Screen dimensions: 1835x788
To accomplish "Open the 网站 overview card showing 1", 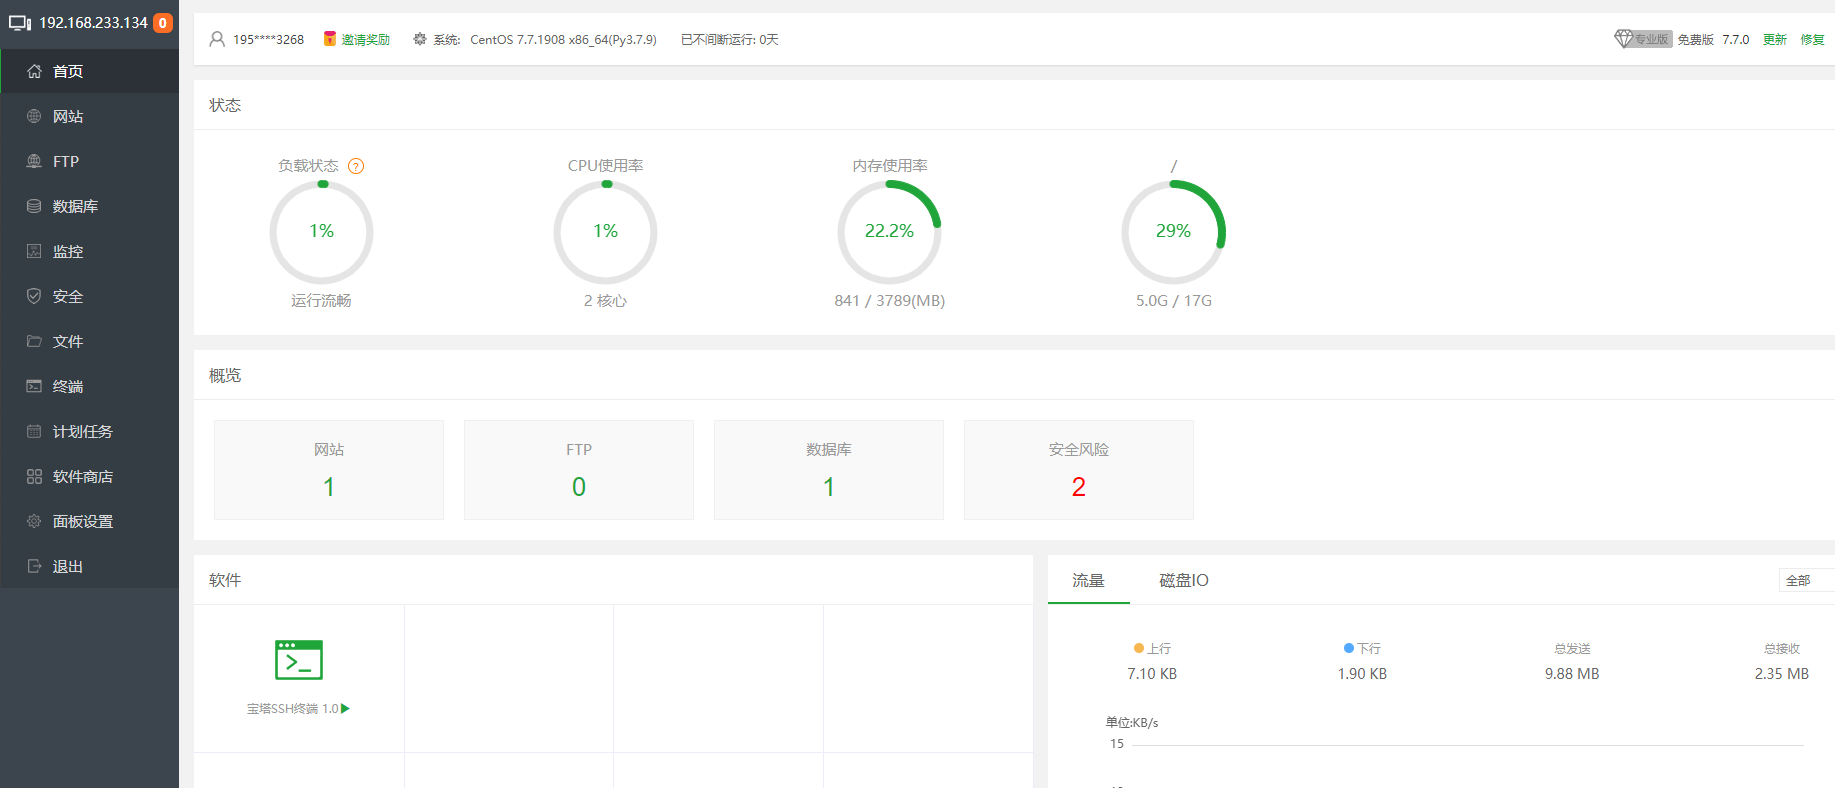I will pos(329,470).
